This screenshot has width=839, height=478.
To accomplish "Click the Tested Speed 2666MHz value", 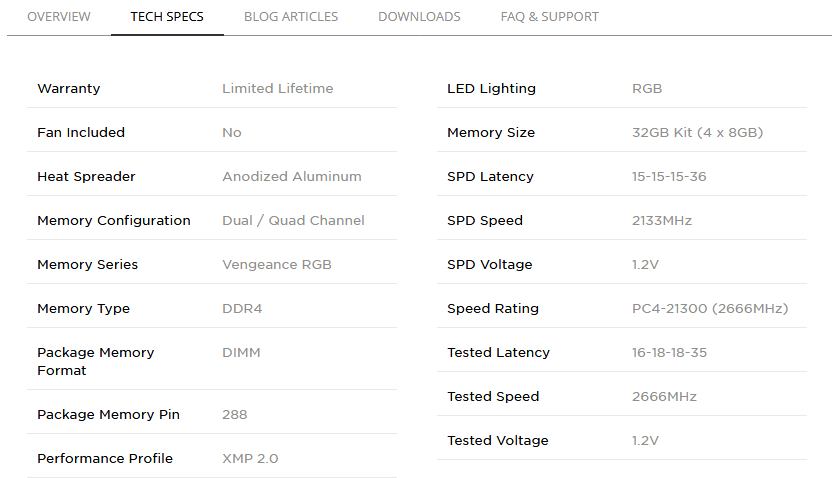I will 664,397.
